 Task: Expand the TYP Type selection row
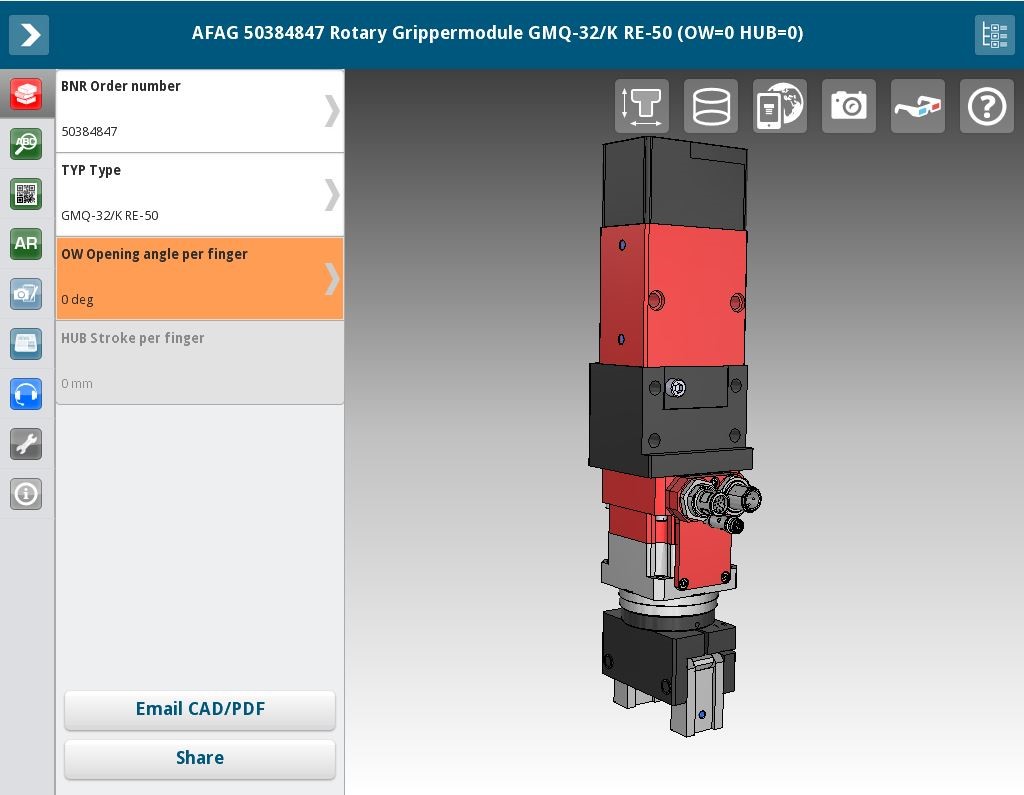coord(200,194)
